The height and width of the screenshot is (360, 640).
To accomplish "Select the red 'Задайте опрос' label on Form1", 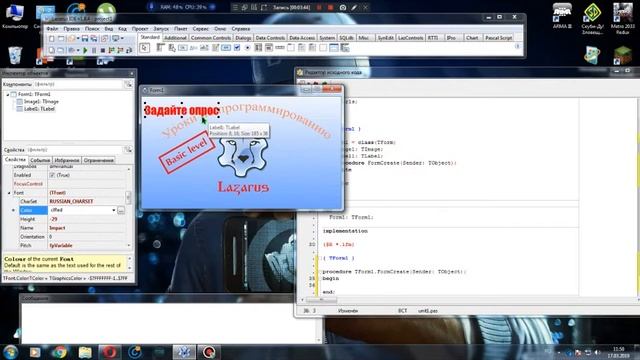I will coord(182,110).
